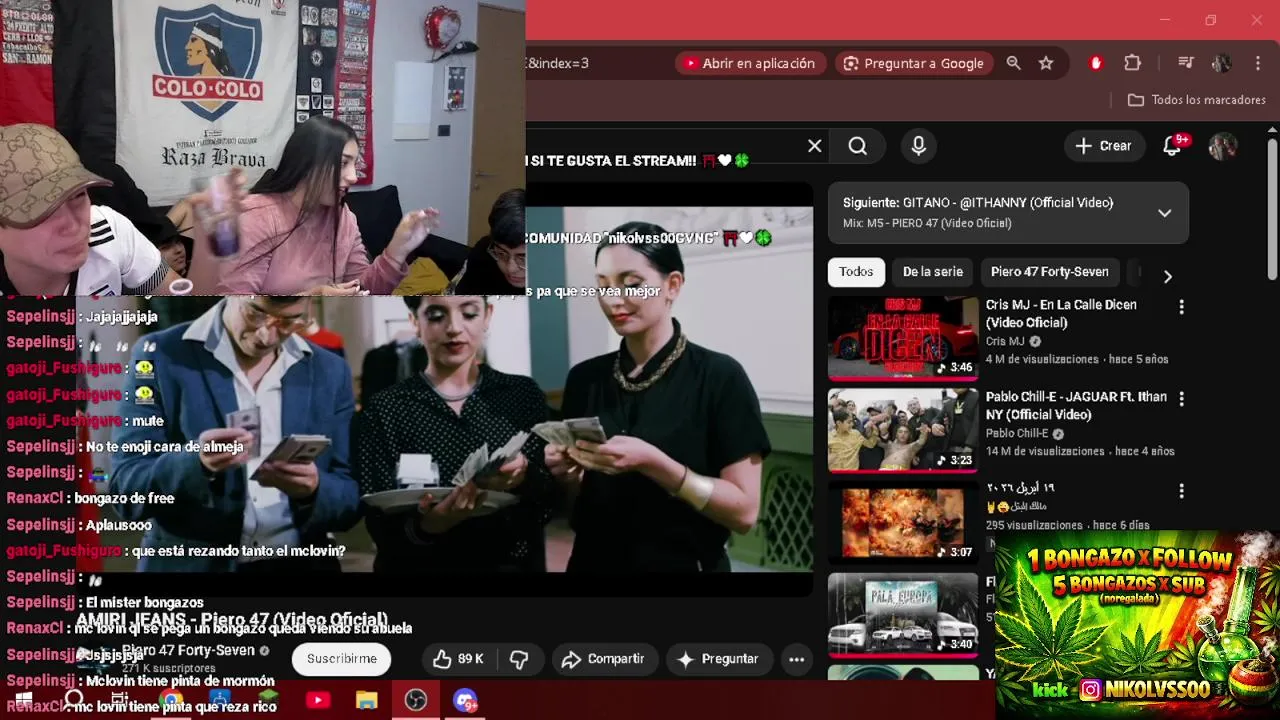The image size is (1280, 720).
Task: Open the 'Pablo Chill-E - JAGUAR' thumbnail
Action: (x=903, y=430)
